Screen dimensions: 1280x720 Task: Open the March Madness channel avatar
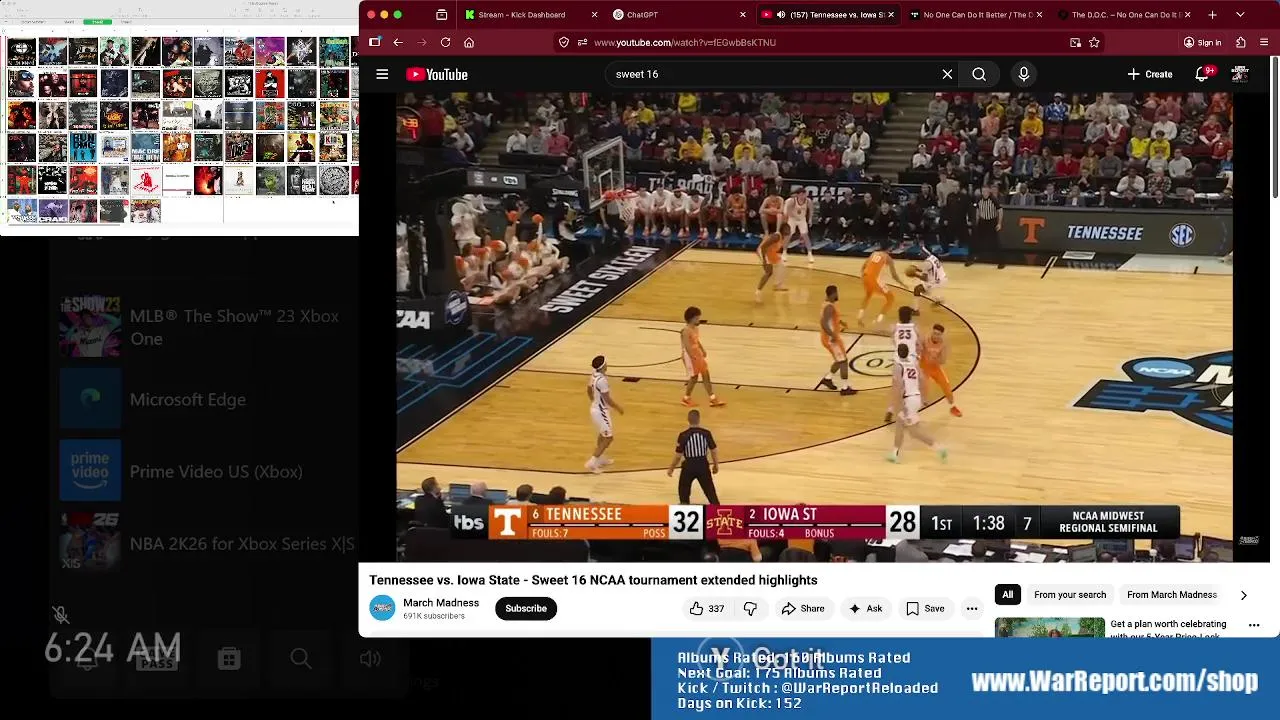[x=382, y=608]
